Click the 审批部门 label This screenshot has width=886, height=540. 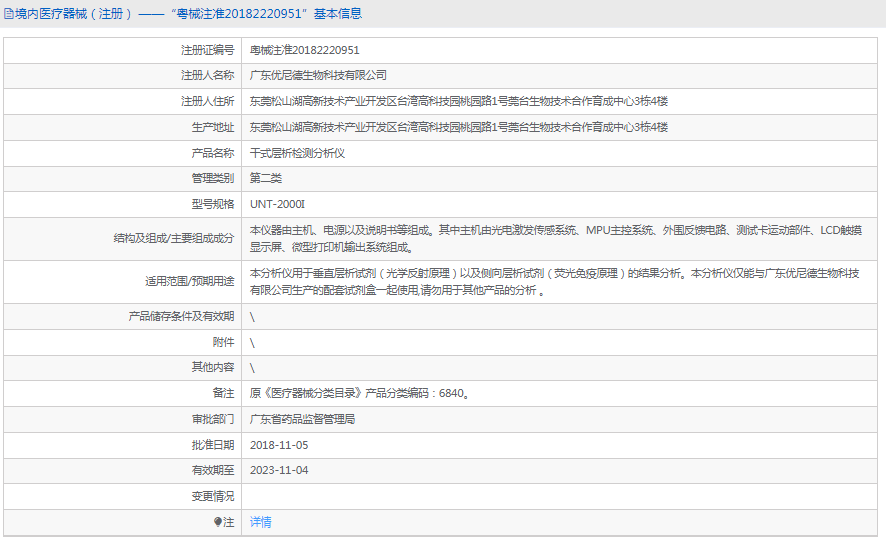(x=212, y=419)
